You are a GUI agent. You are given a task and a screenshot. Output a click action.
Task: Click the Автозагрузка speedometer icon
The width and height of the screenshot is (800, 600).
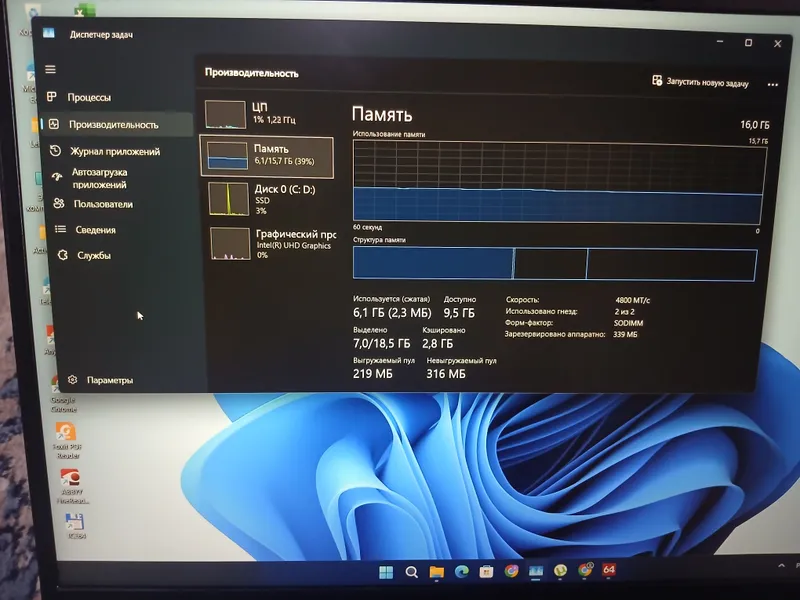click(57, 177)
